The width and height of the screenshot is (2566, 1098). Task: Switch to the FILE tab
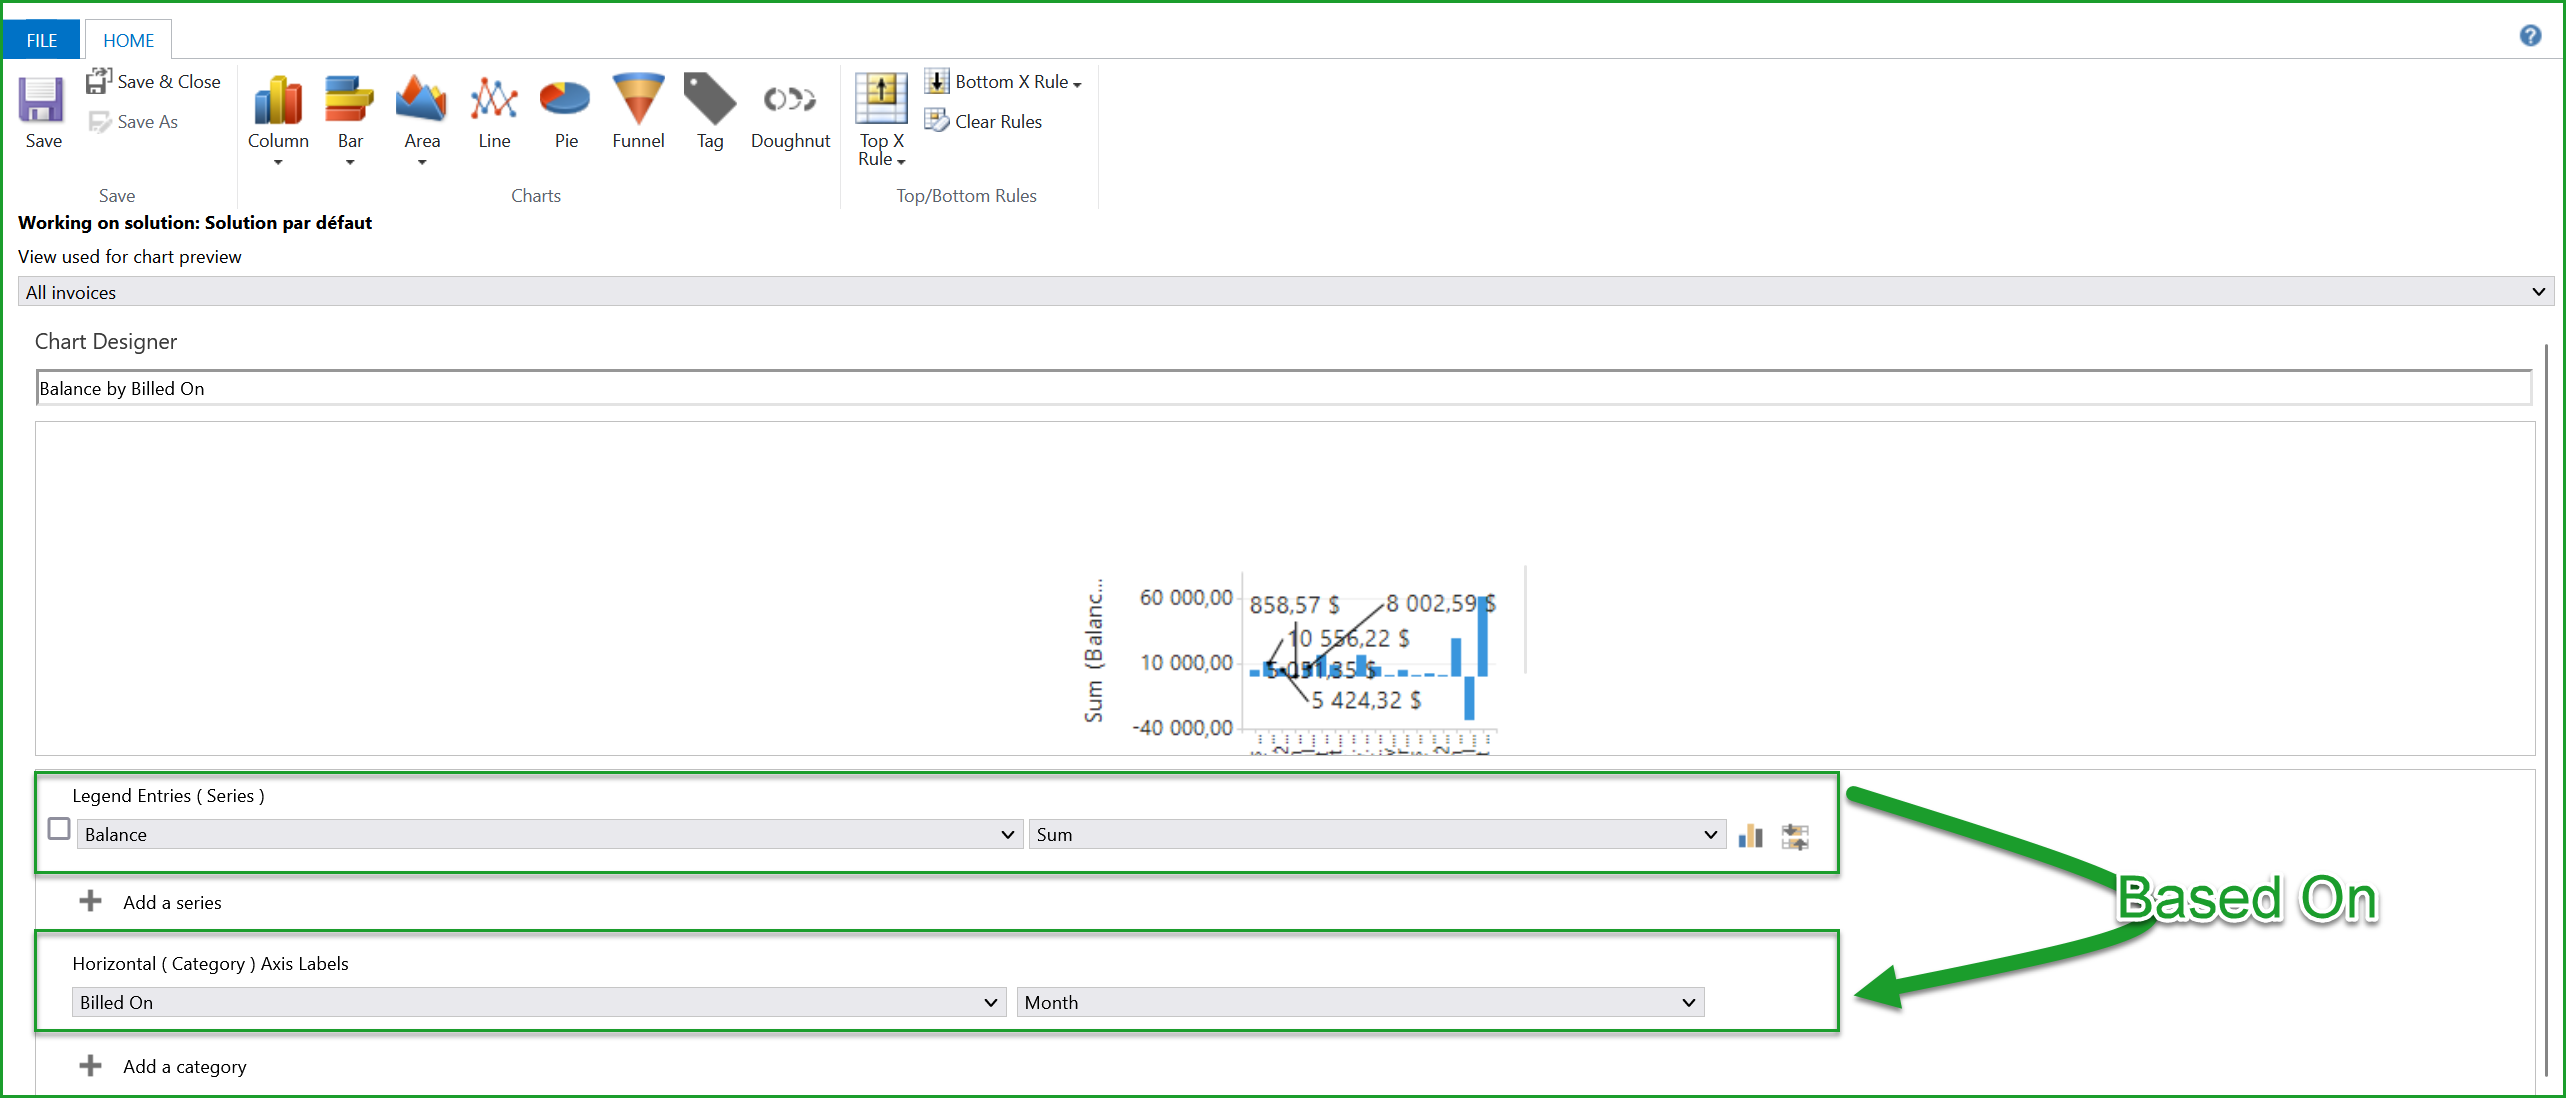tap(41, 39)
